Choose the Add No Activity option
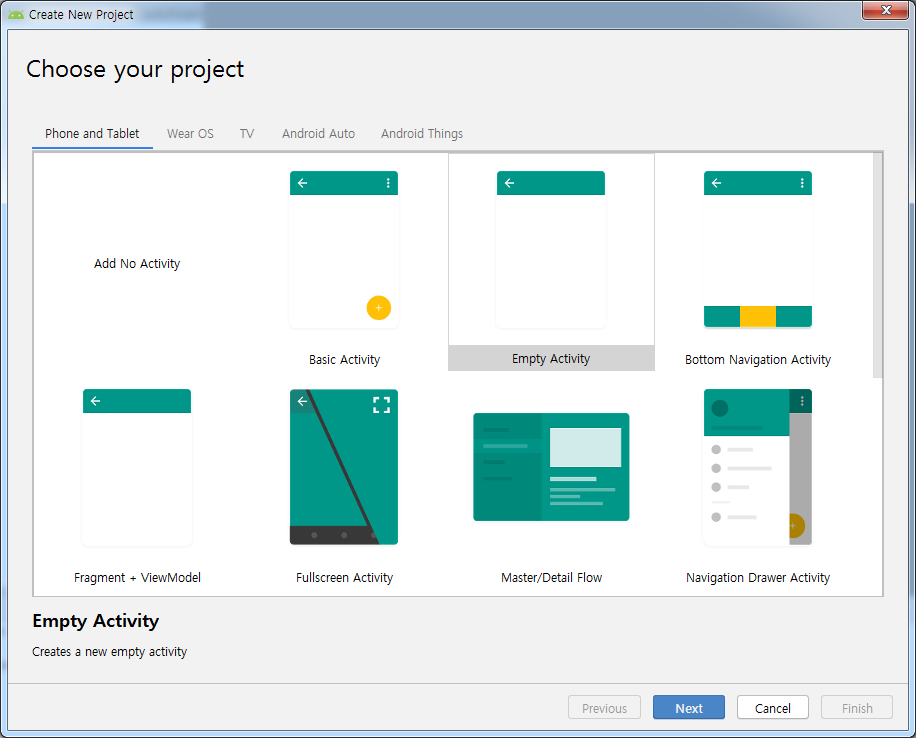Screen dimensions: 916x738 137,264
